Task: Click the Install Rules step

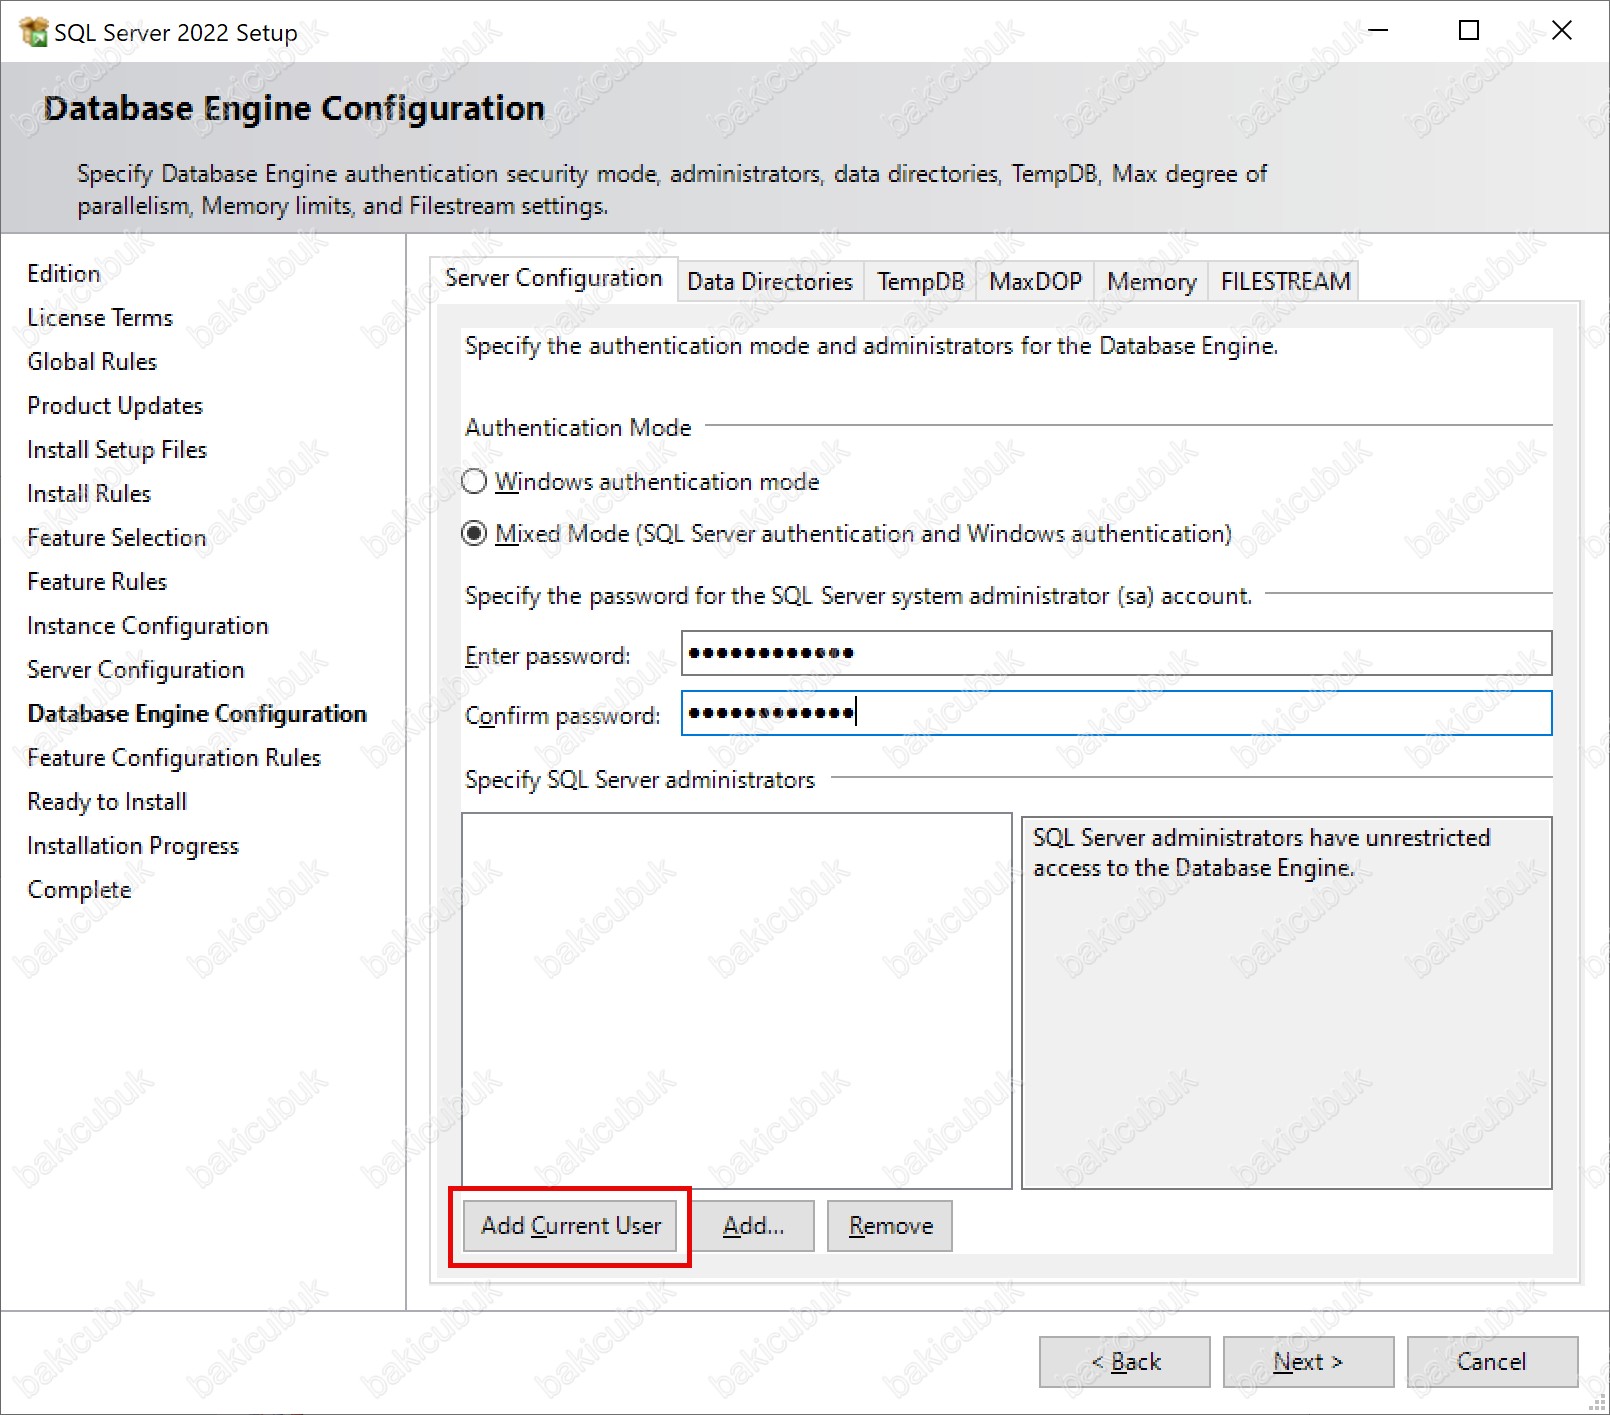Action: pos(89,494)
